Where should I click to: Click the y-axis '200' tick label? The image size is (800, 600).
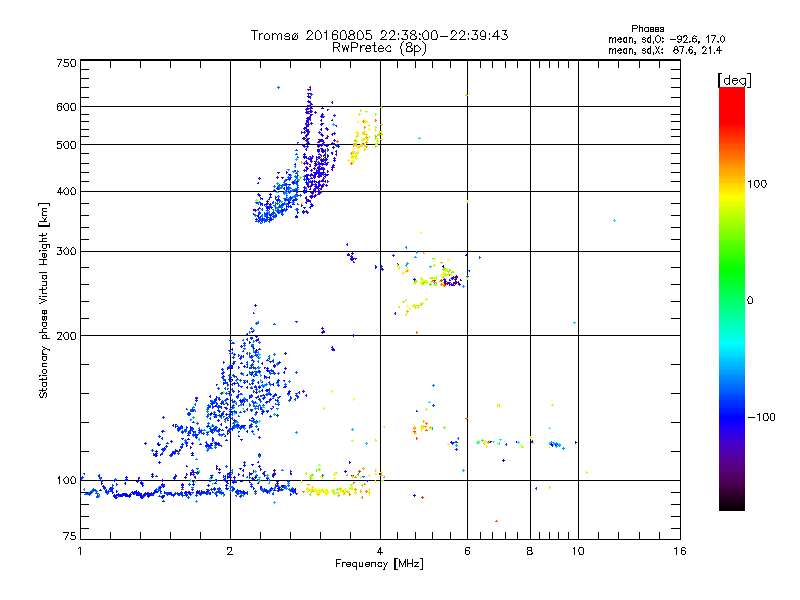[66, 336]
